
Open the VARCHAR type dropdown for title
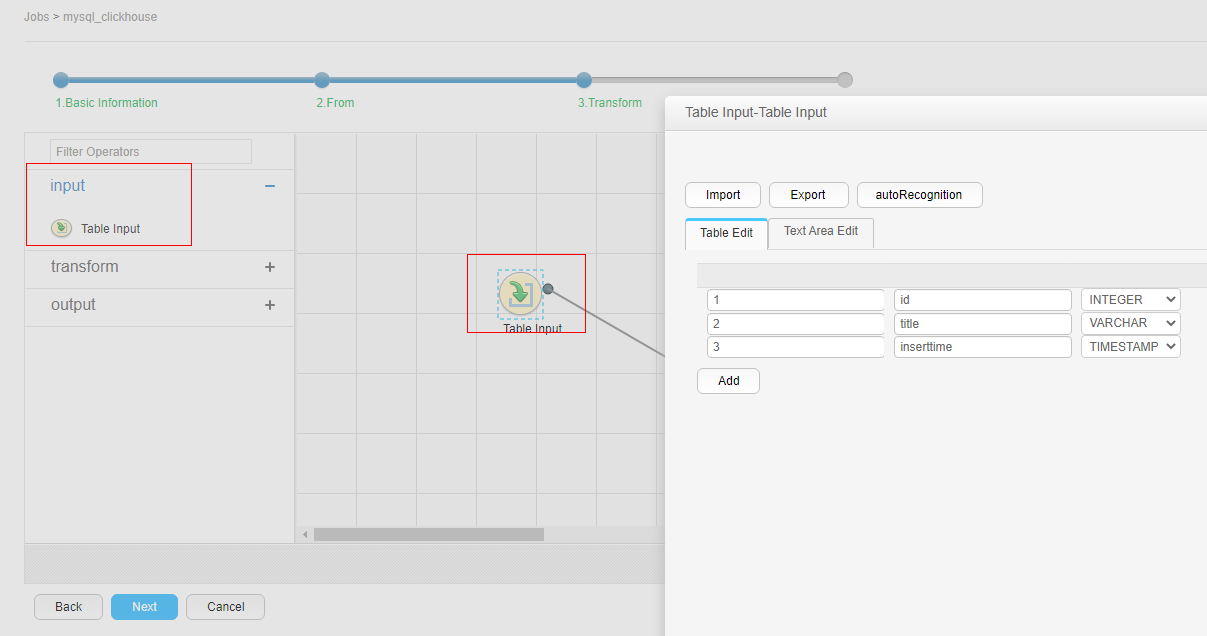1131,324
